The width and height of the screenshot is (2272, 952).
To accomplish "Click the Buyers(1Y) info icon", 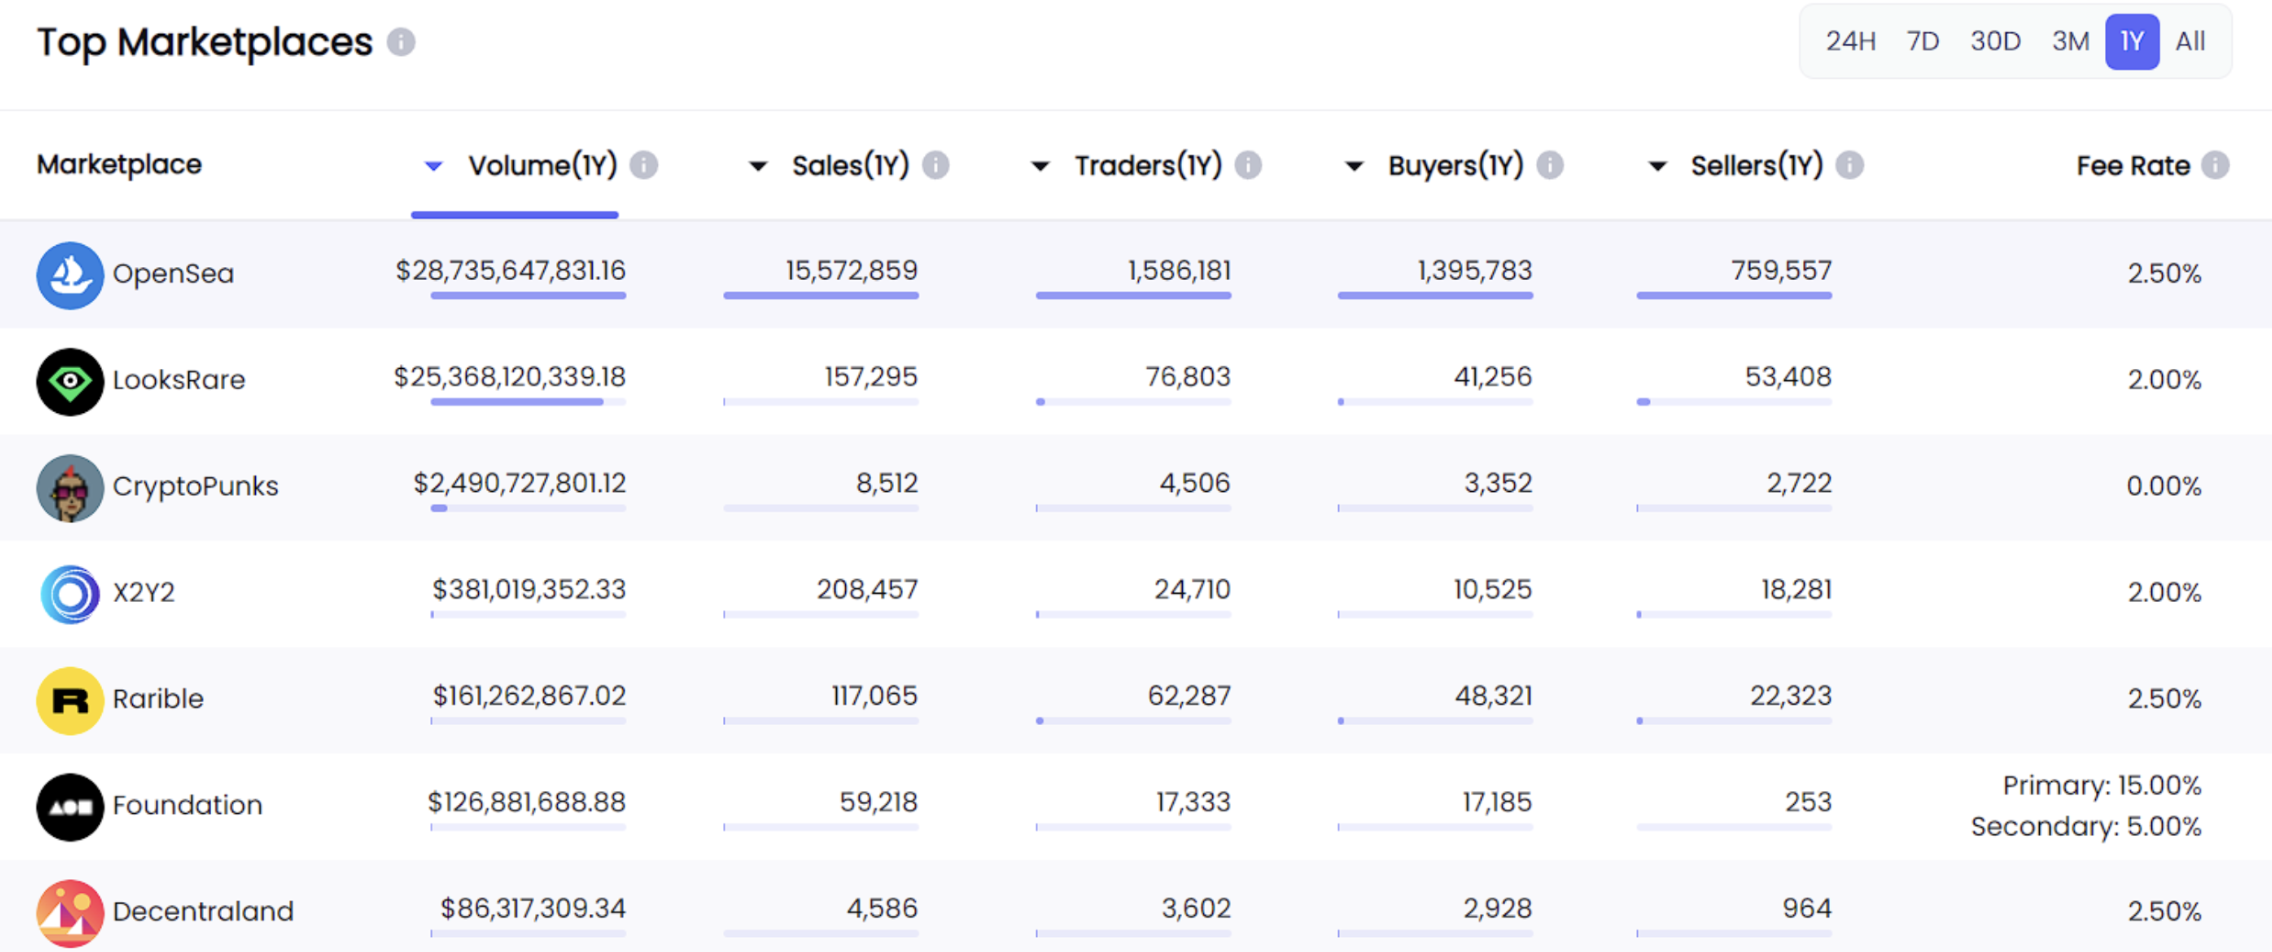I will (x=1550, y=165).
